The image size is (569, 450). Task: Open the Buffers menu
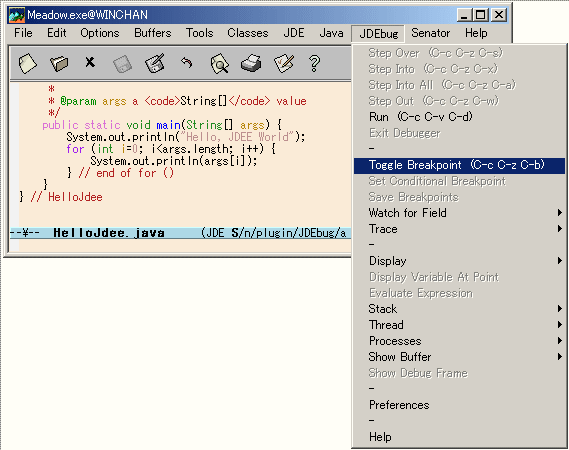click(152, 33)
